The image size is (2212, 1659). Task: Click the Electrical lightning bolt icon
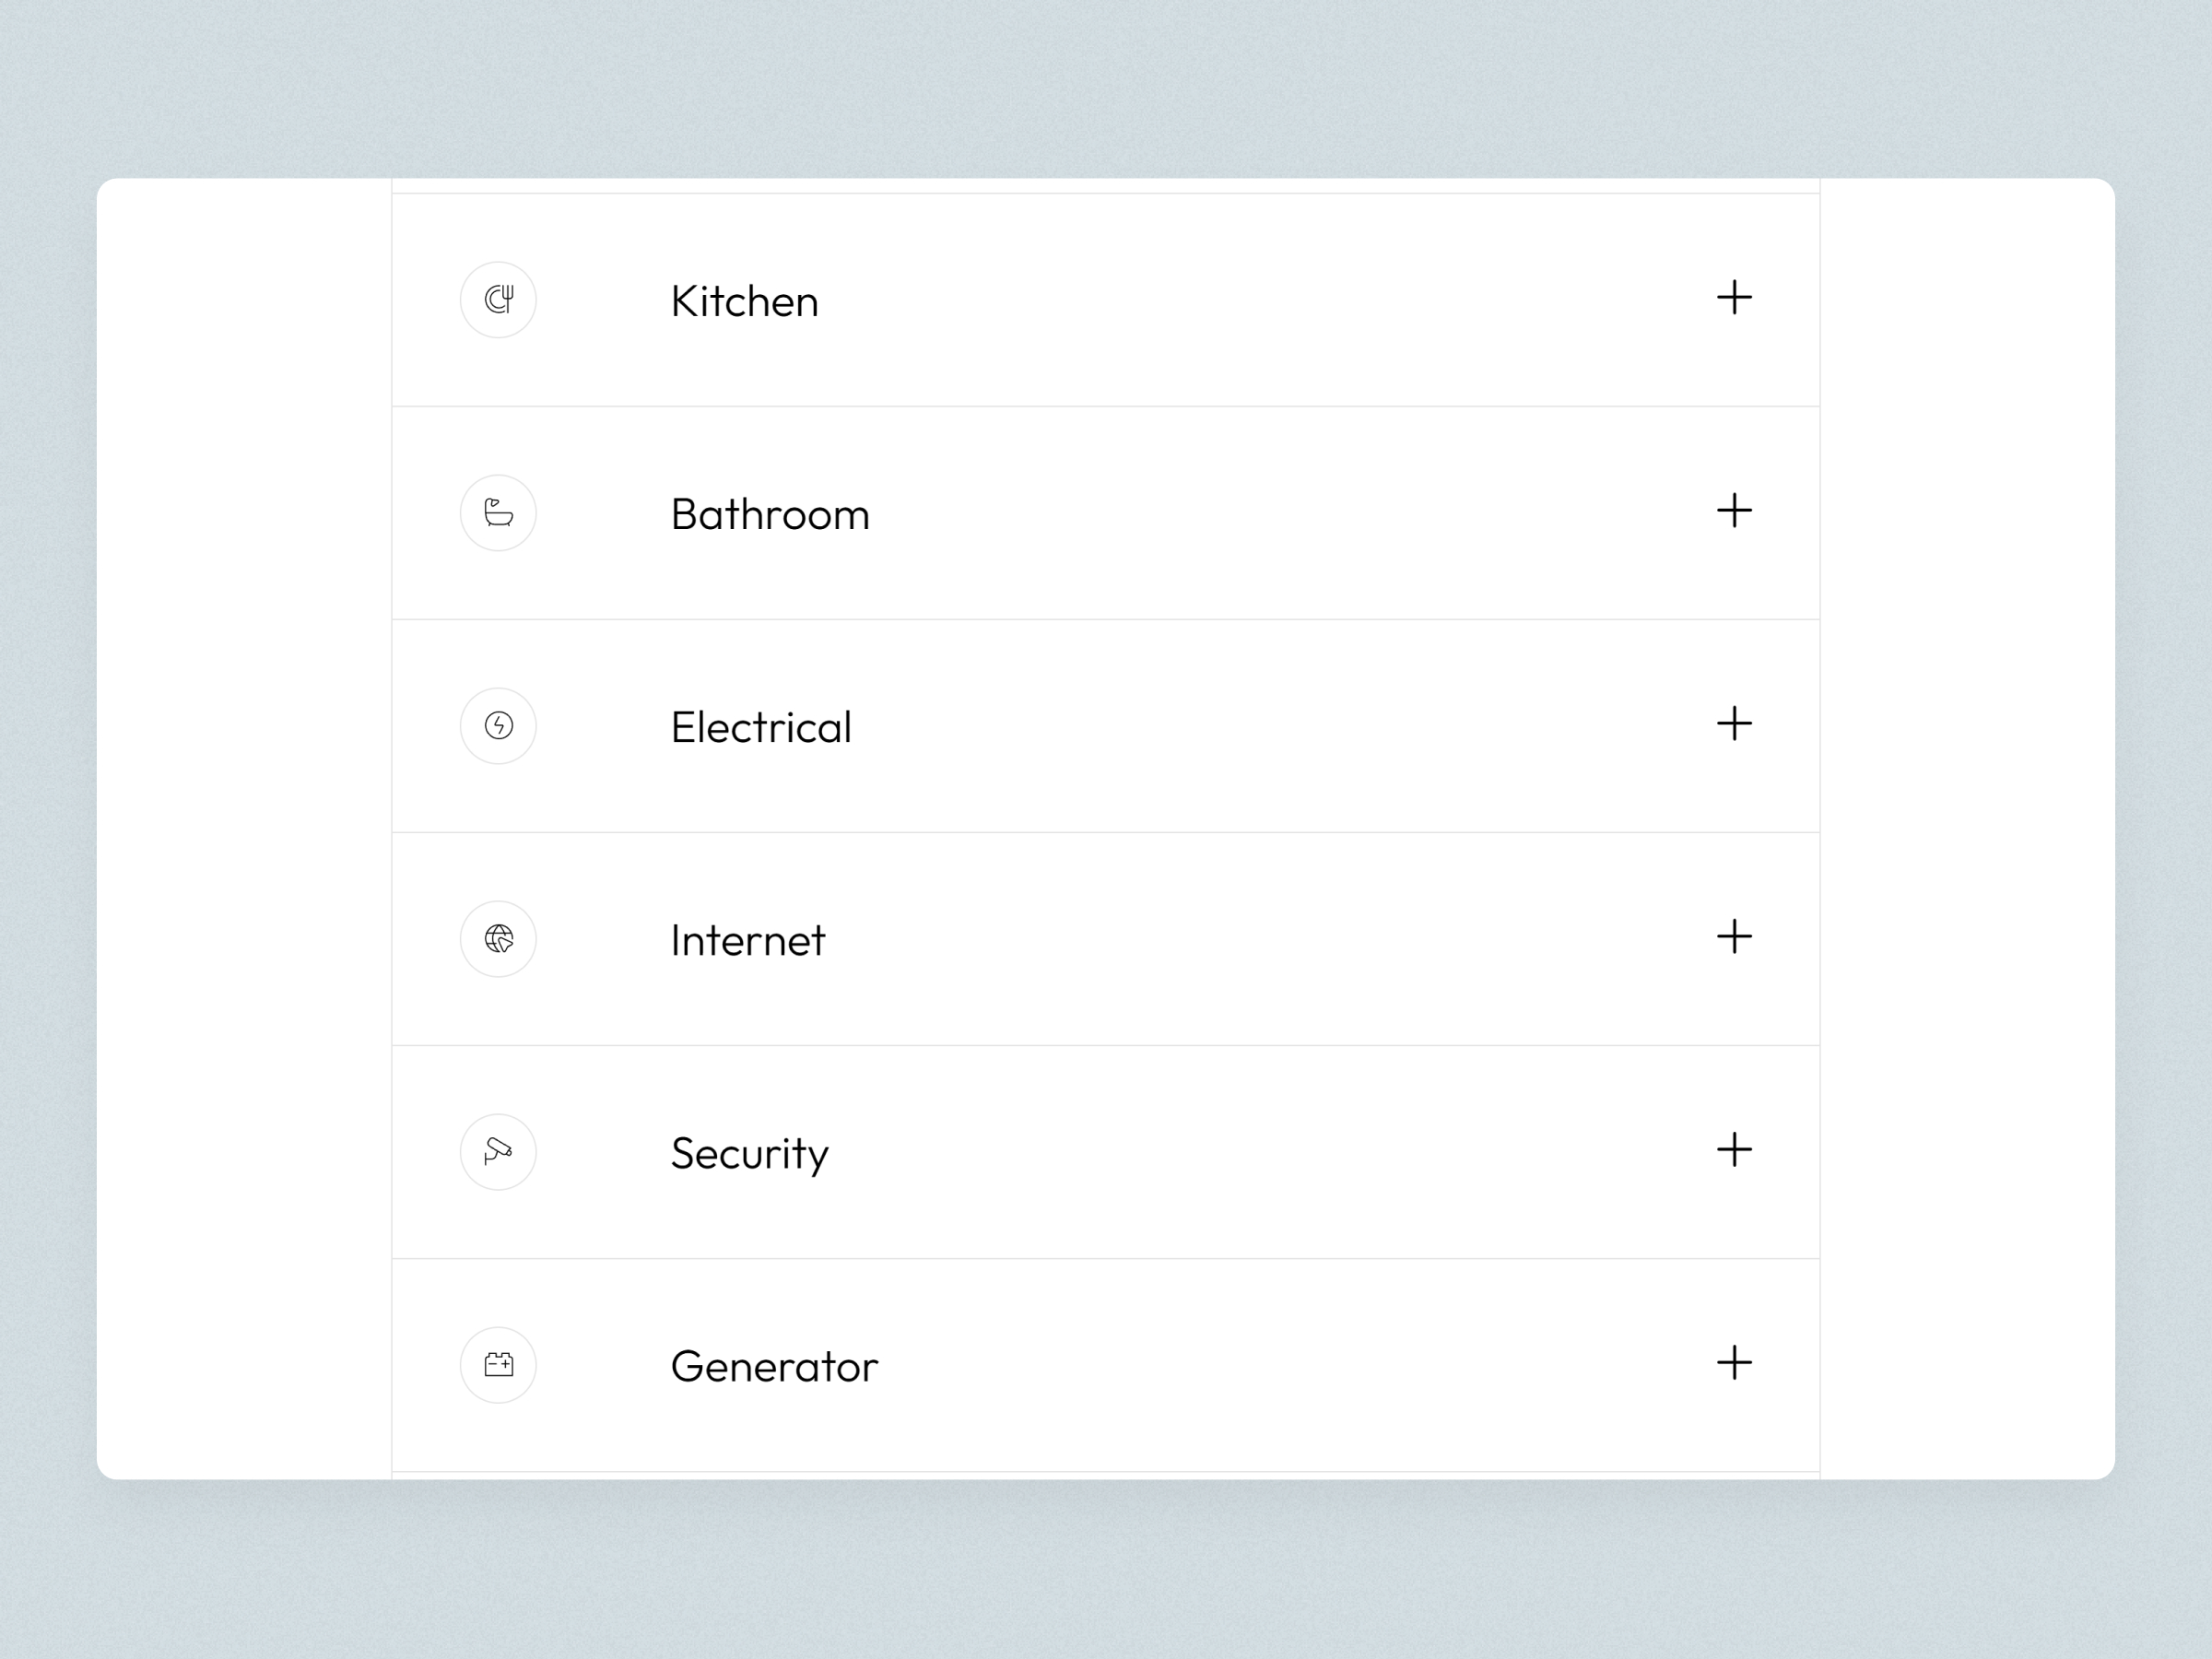498,726
